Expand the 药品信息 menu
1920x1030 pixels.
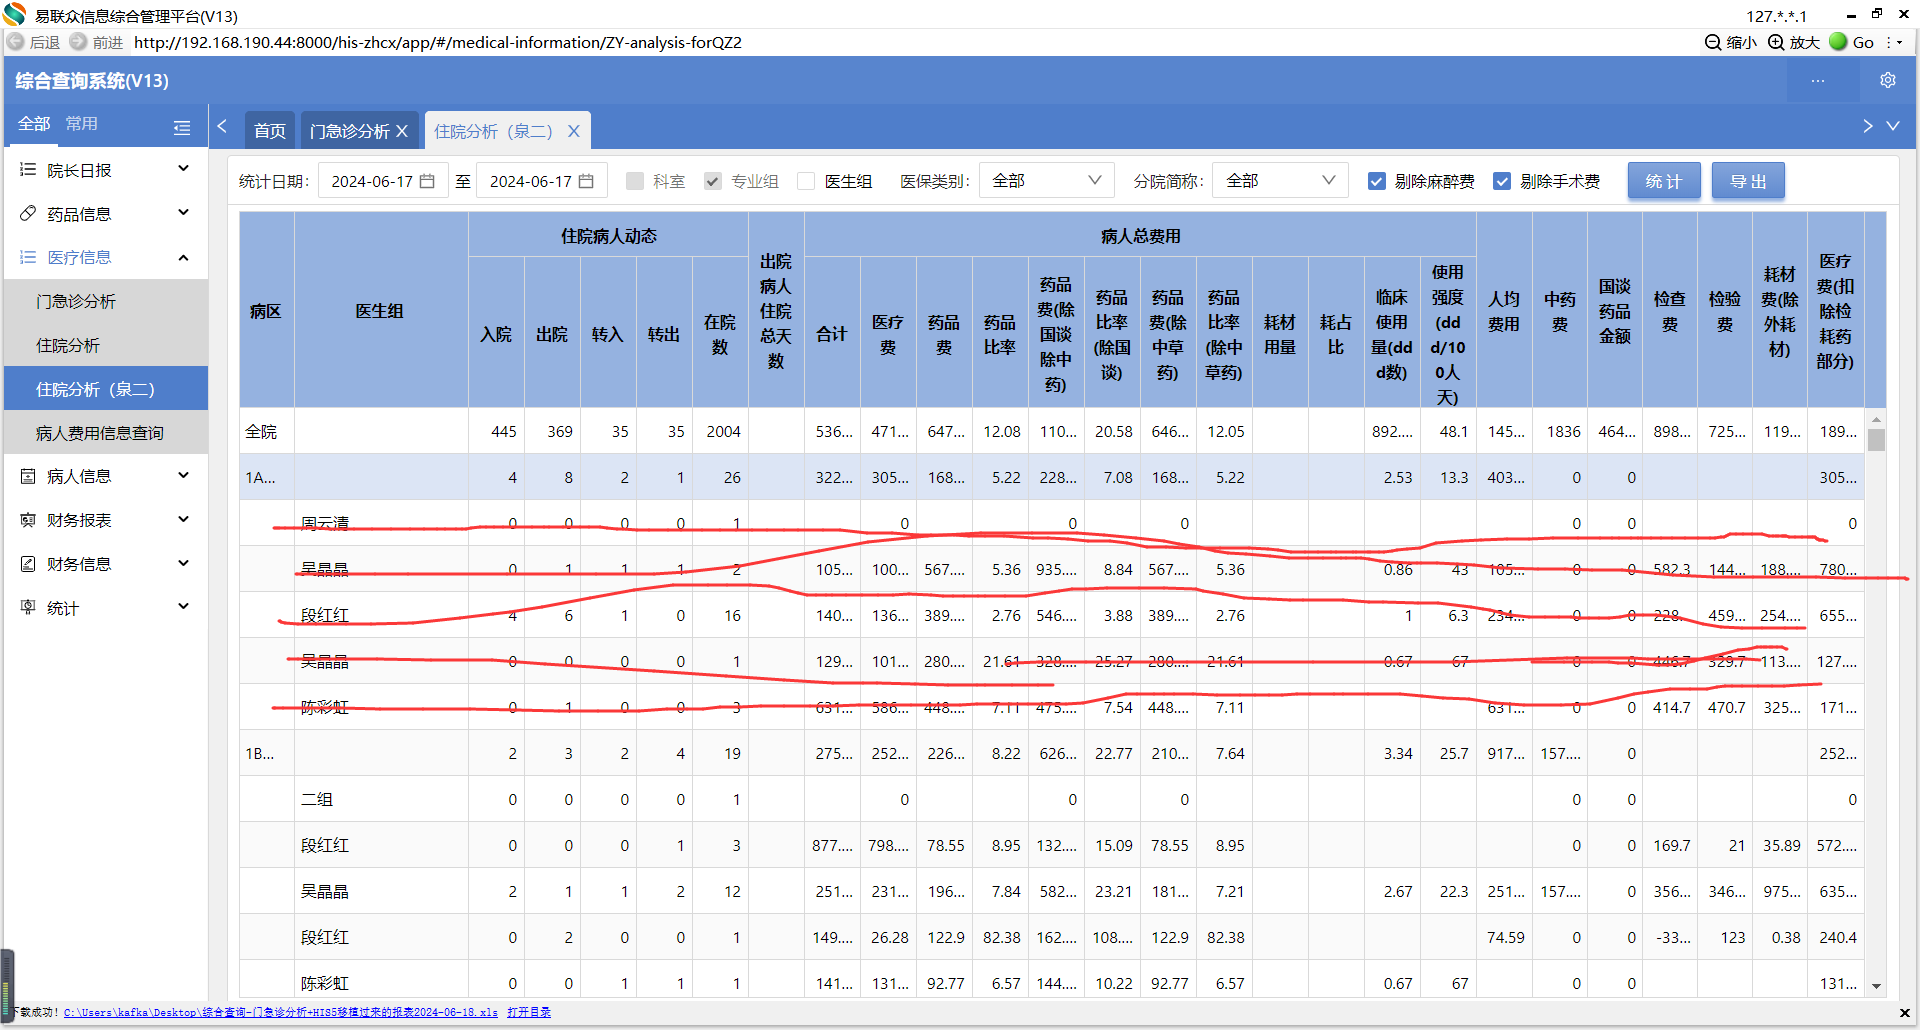pos(183,213)
